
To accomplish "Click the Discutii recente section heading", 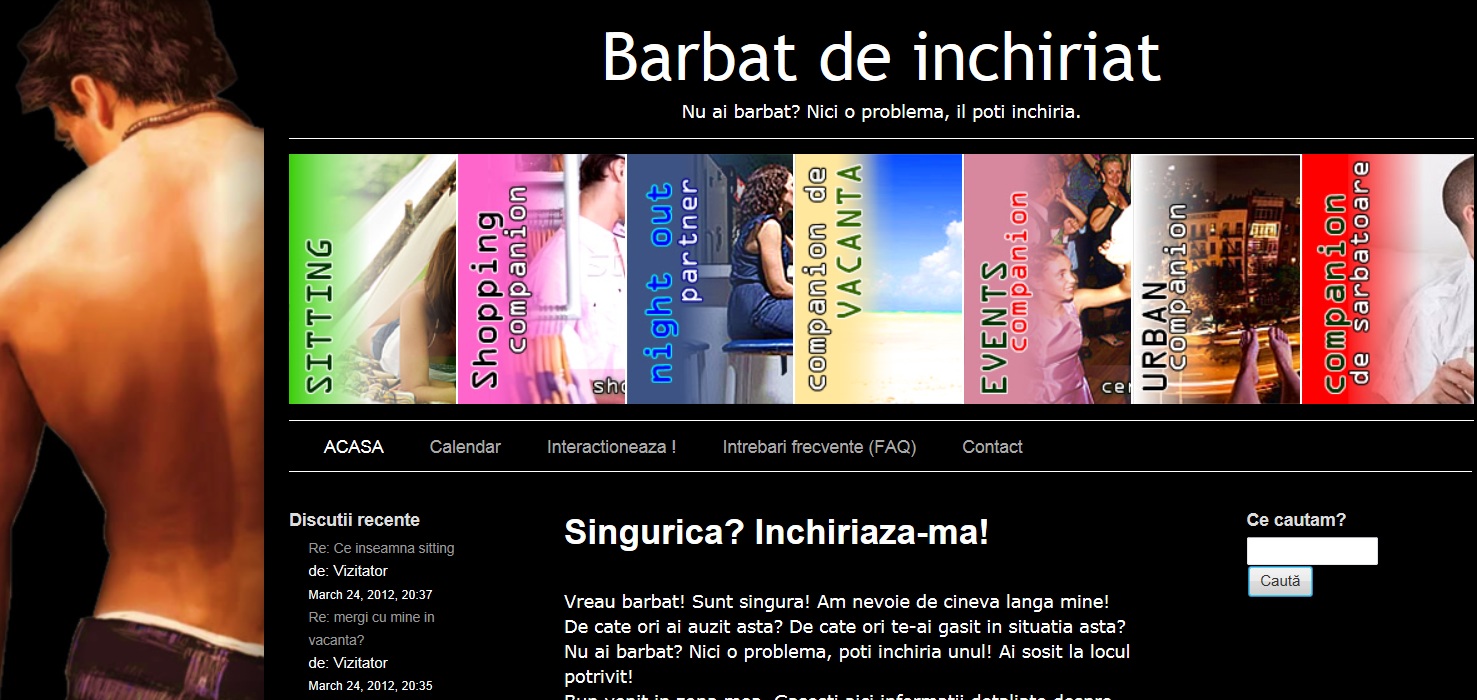I will pos(354,519).
